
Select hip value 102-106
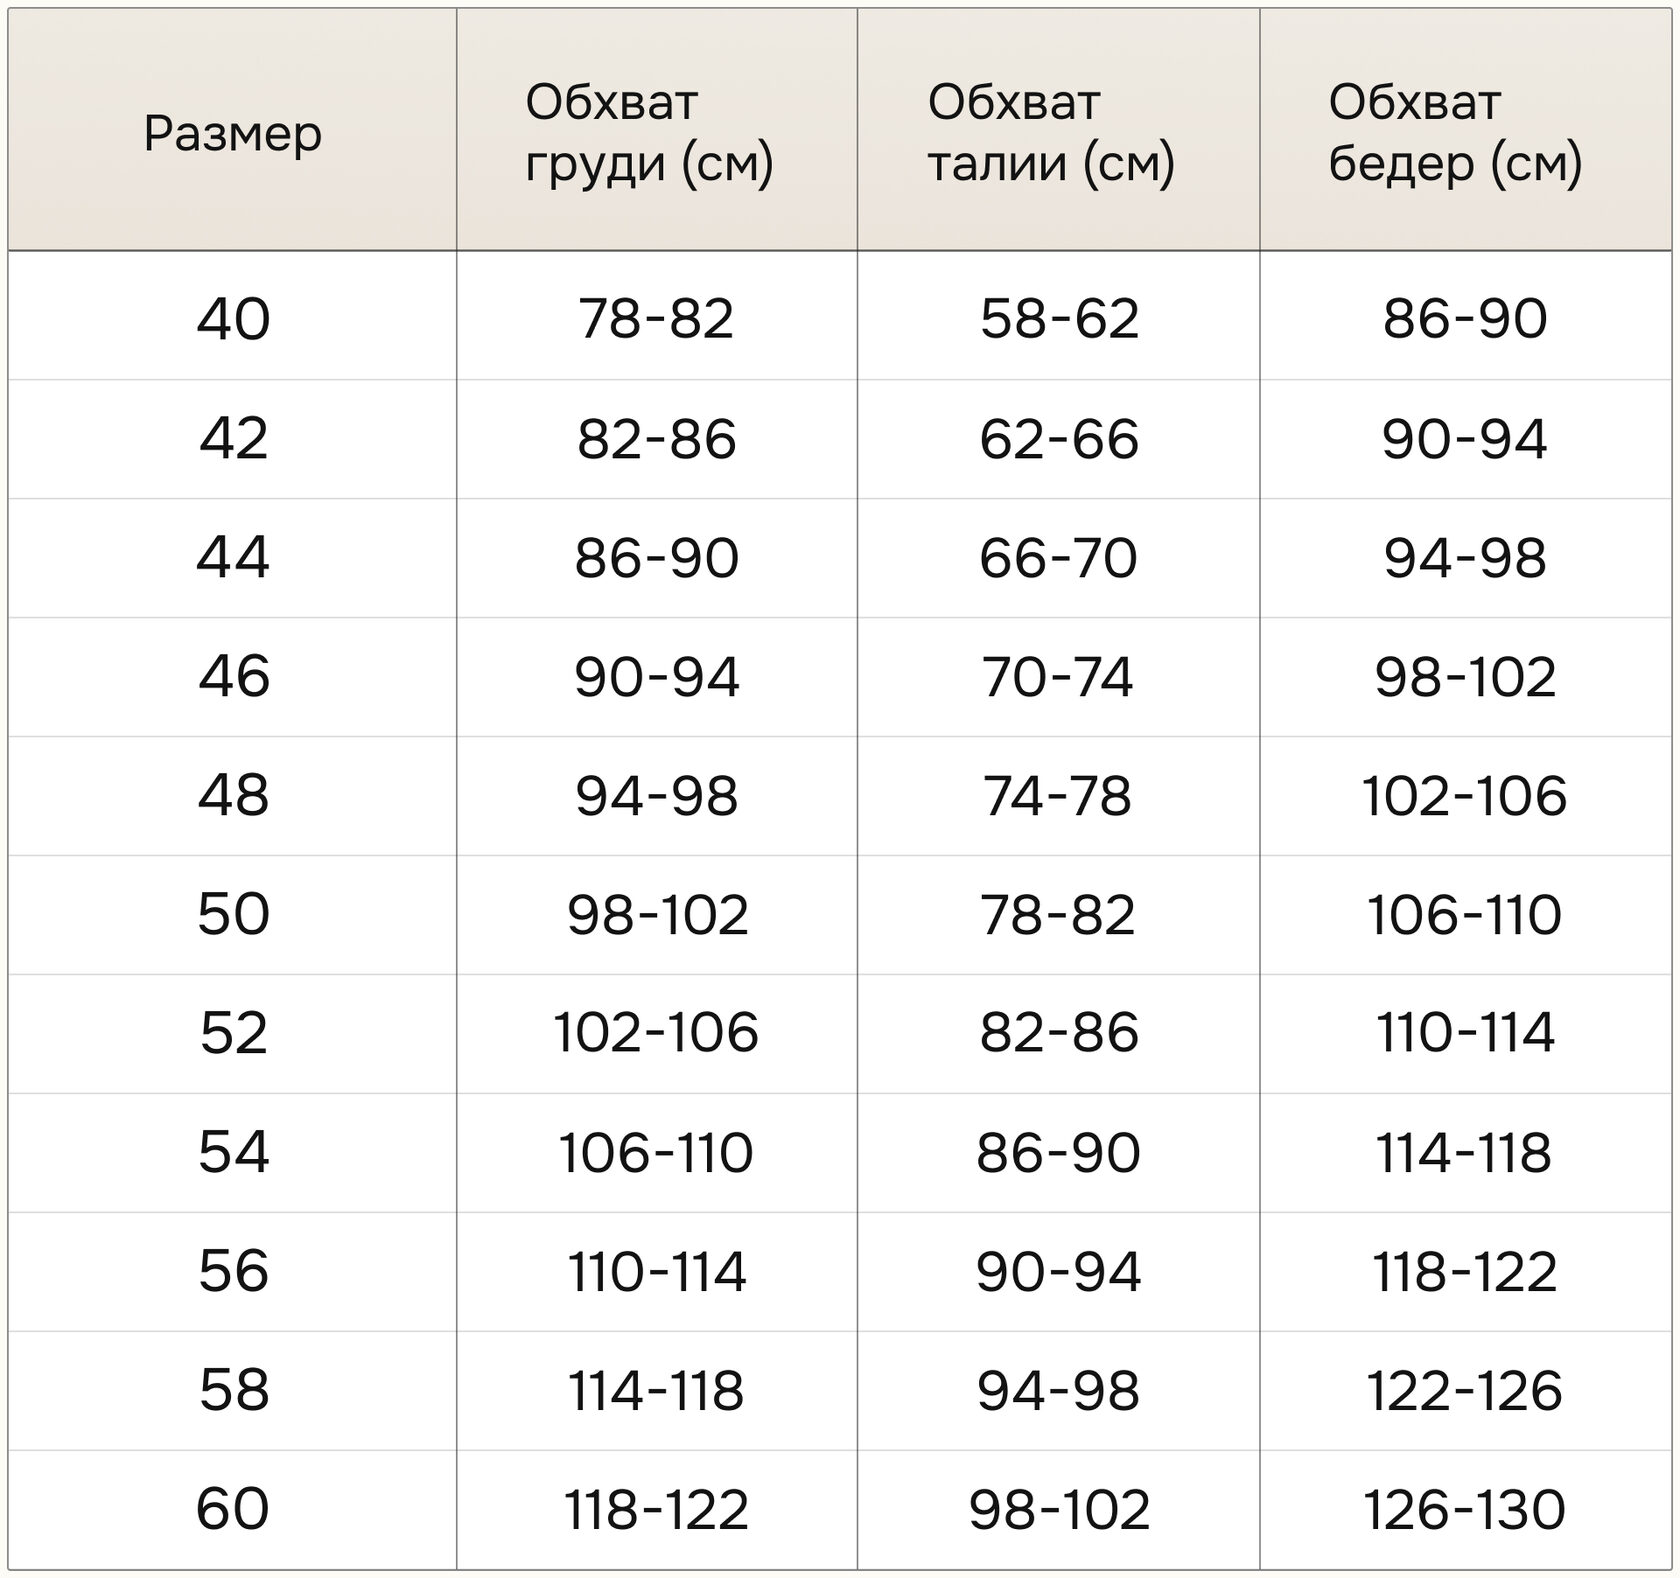1464,796
